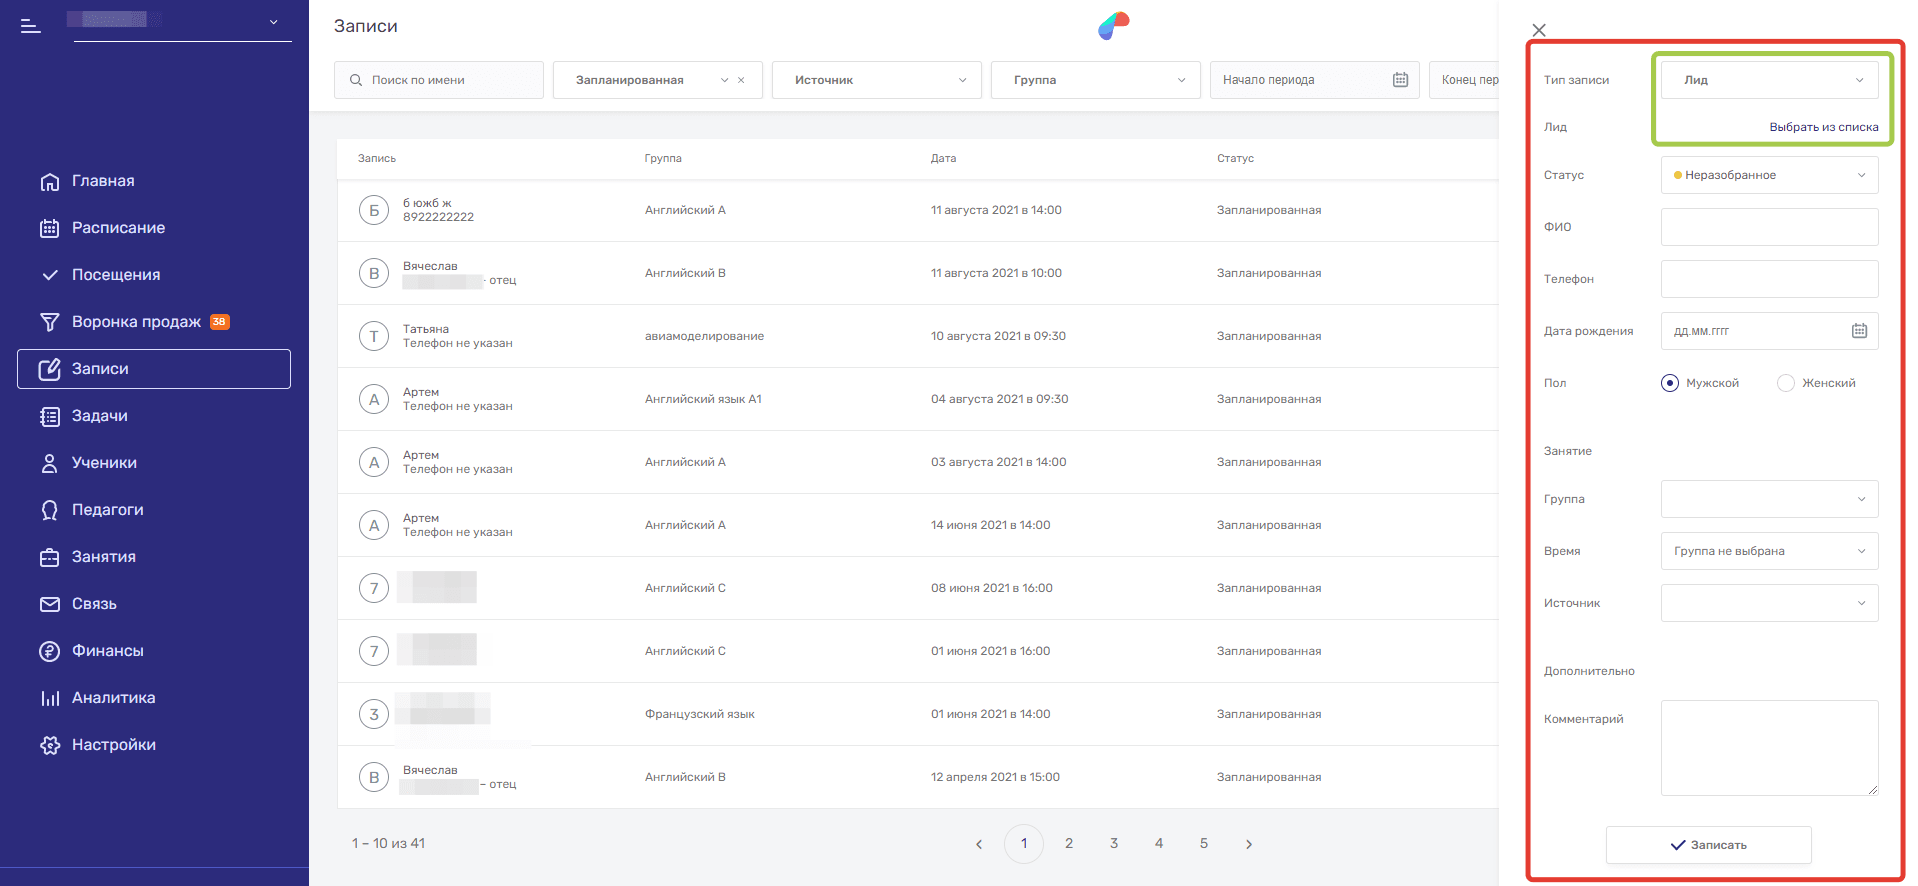Expand the Тип записи dropdown showing Лид
The image size is (1918, 886).
tap(1769, 80)
